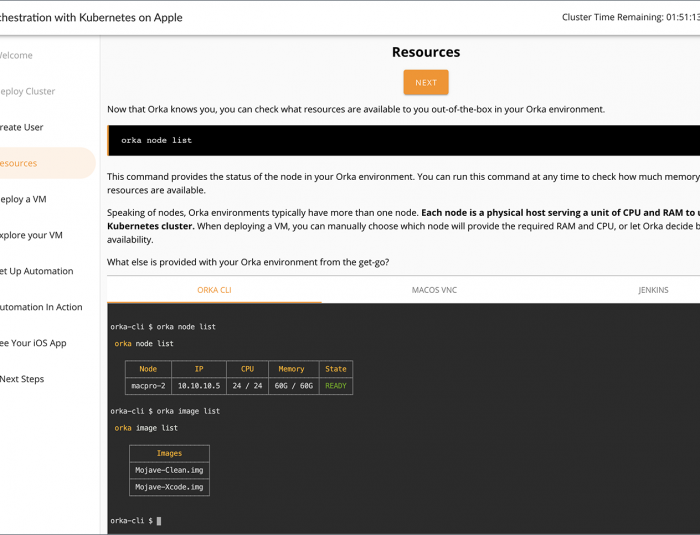Click Mojave-Clean.img in images table

point(169,470)
